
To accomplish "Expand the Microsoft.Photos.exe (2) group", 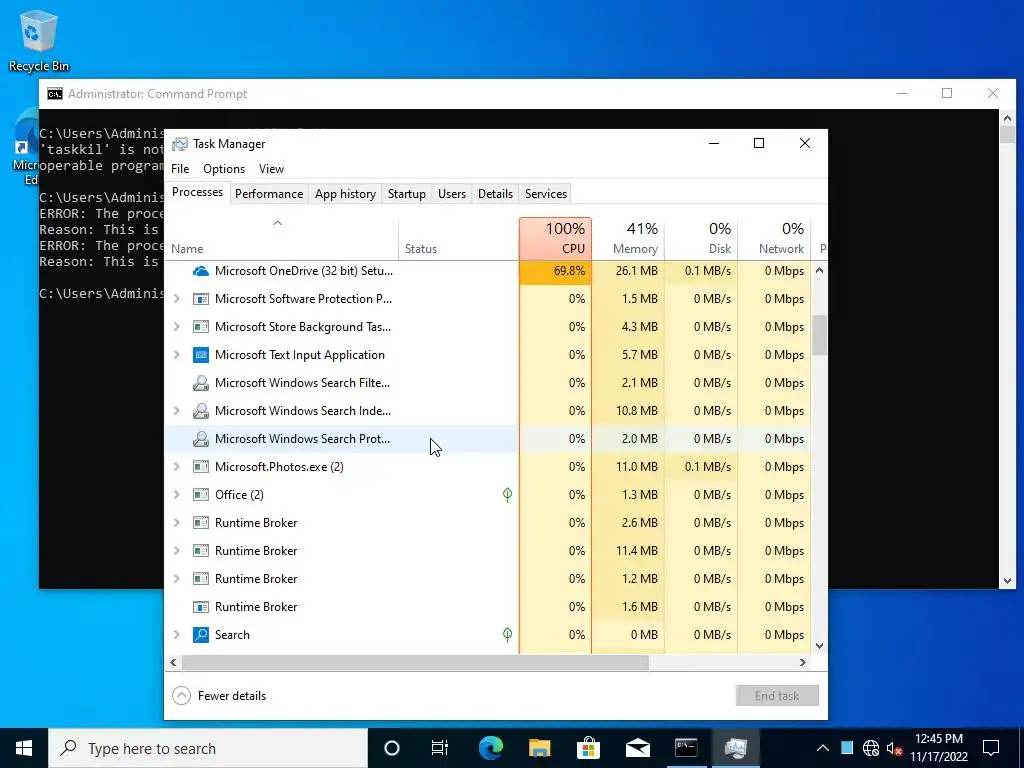I will (176, 467).
